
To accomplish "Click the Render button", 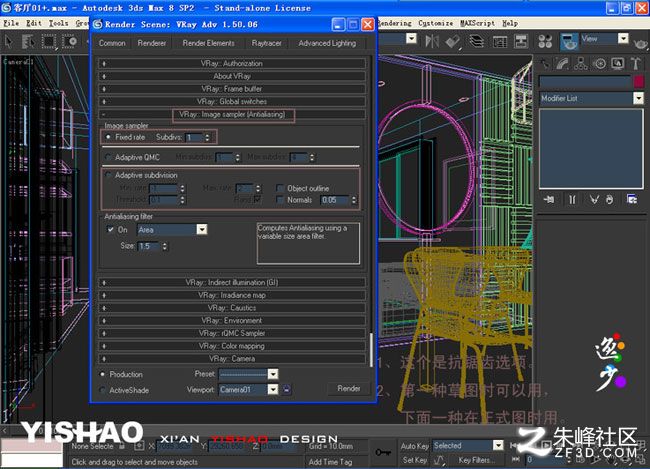I will 349,389.
